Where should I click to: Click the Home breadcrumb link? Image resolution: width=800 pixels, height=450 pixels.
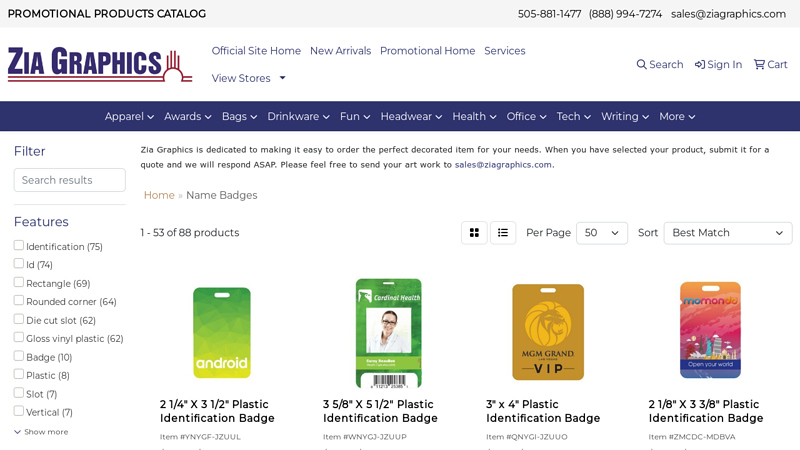(159, 195)
